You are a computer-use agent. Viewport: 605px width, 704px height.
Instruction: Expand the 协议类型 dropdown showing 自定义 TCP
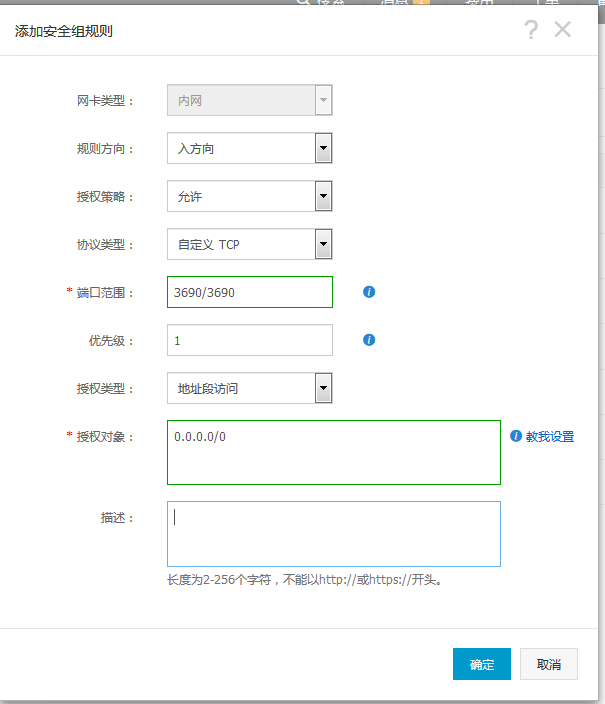click(x=249, y=244)
